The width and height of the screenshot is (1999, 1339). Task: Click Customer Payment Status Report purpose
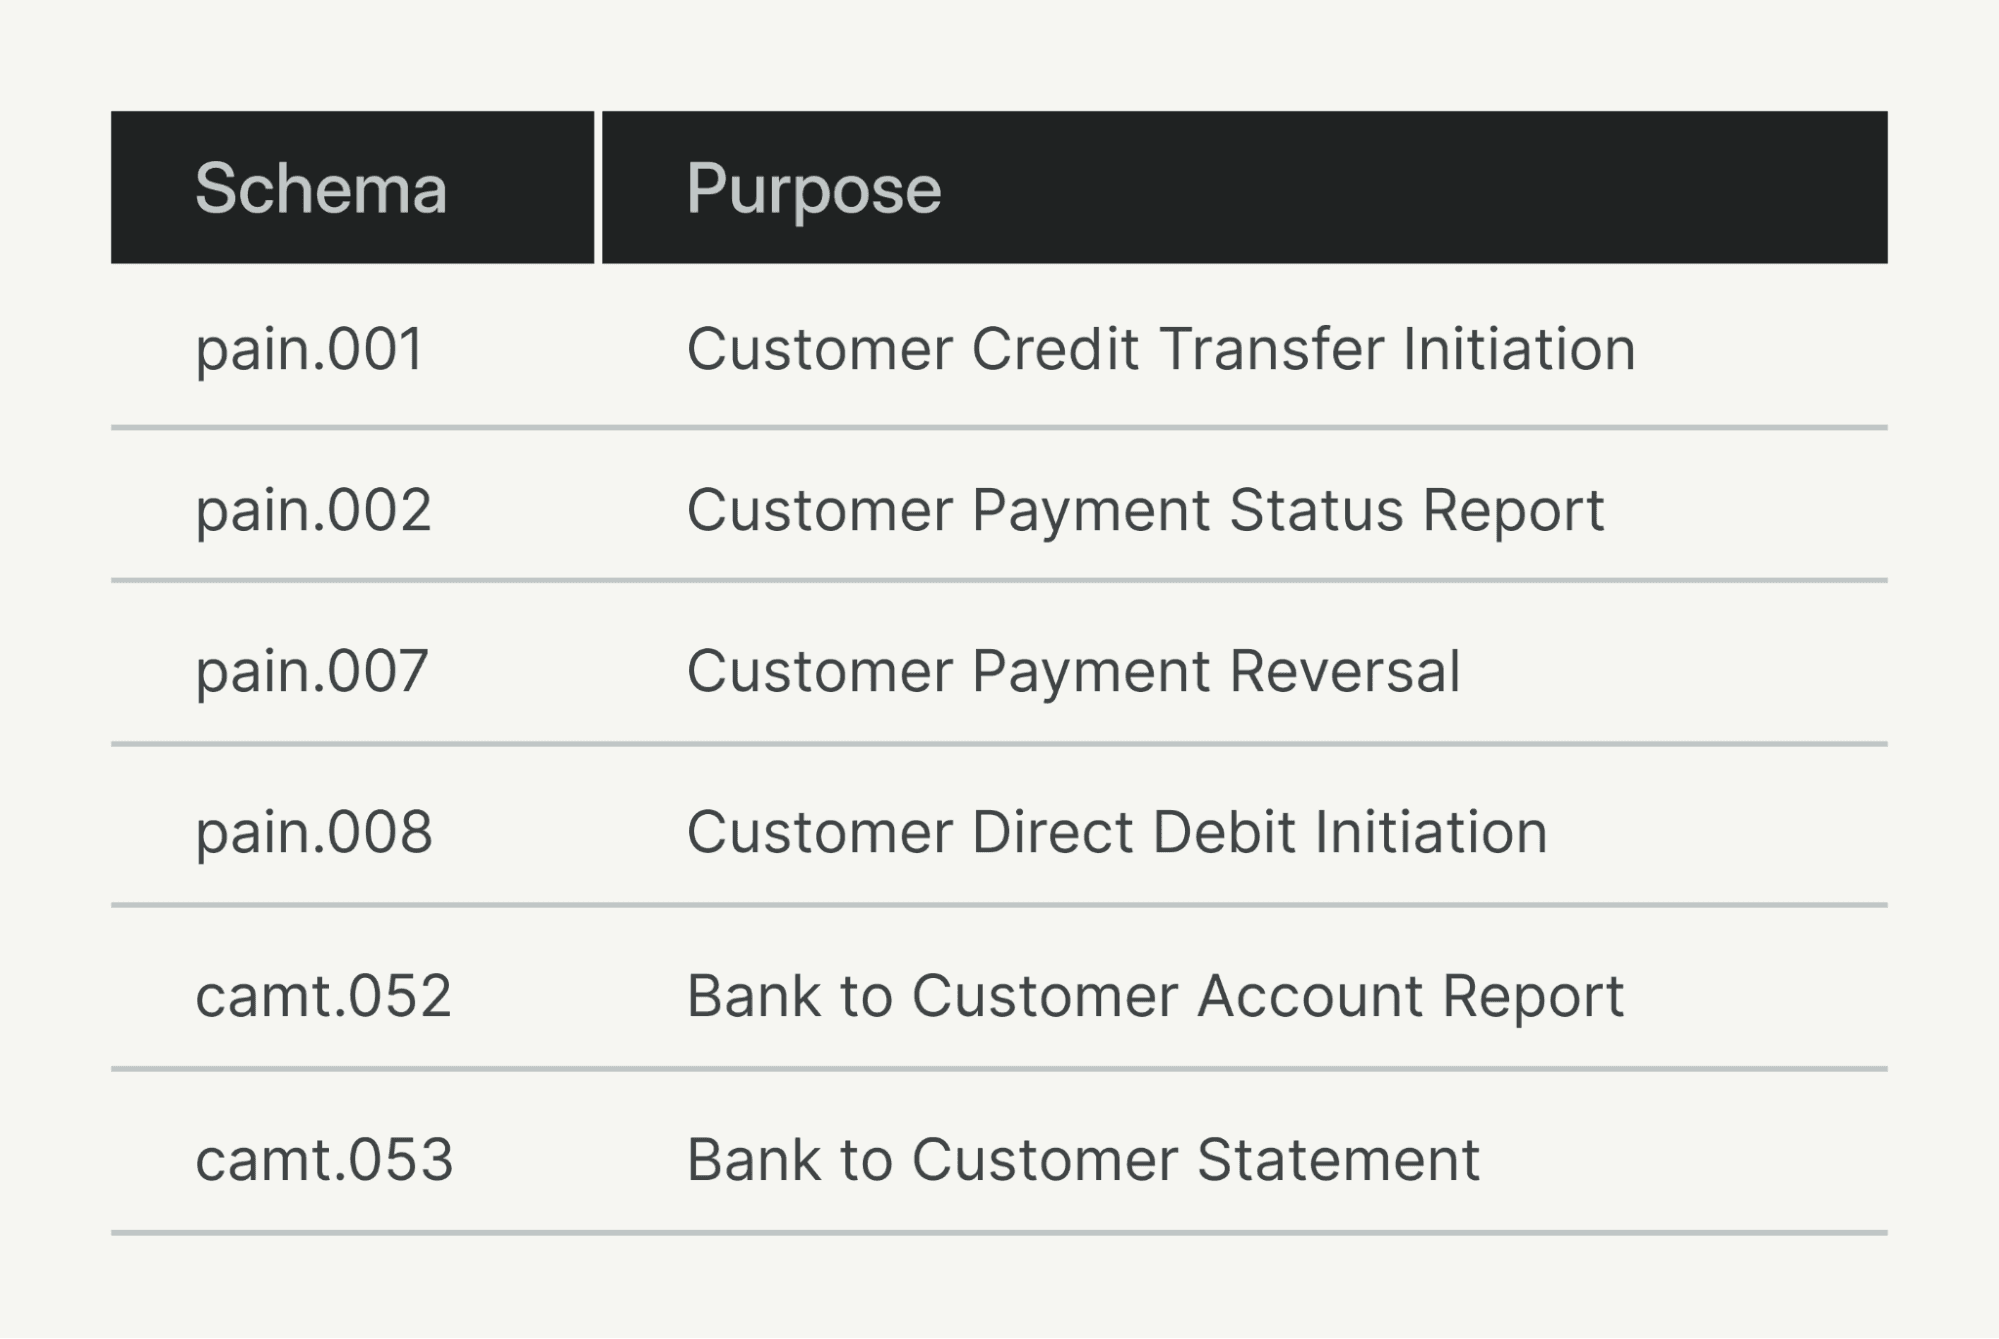pyautogui.click(x=1145, y=510)
